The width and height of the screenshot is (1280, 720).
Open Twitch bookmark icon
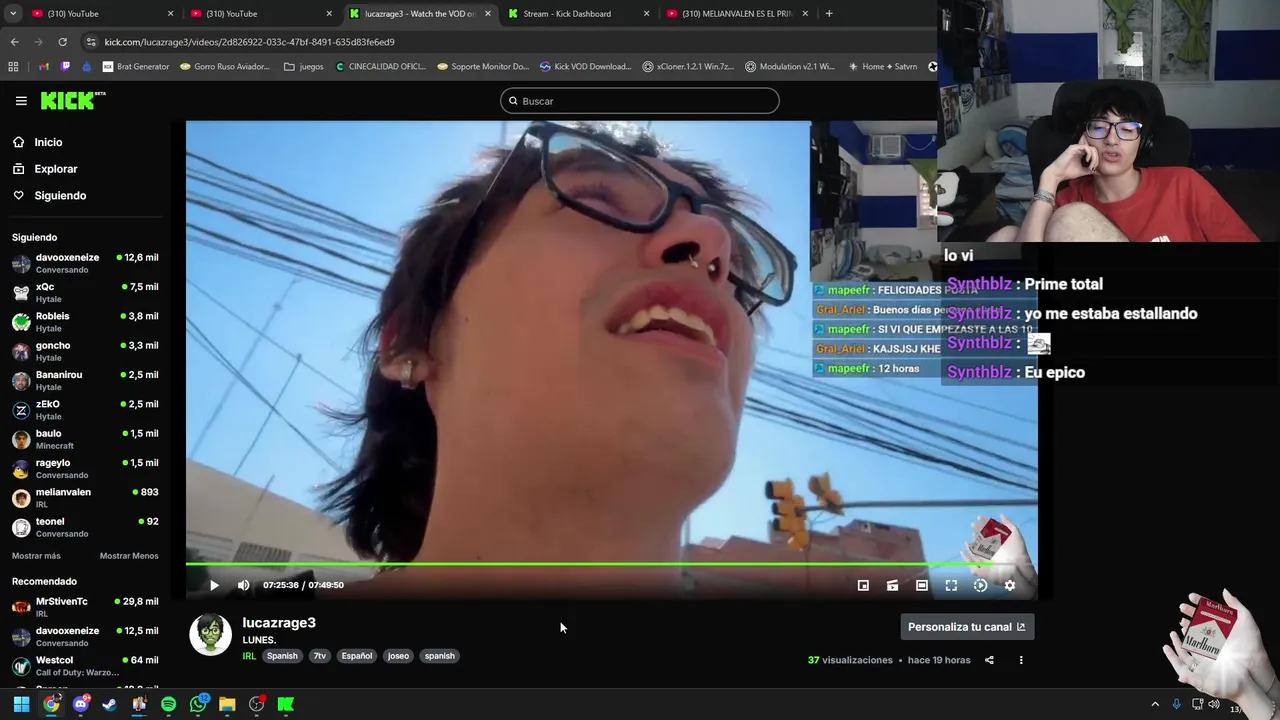point(66,67)
